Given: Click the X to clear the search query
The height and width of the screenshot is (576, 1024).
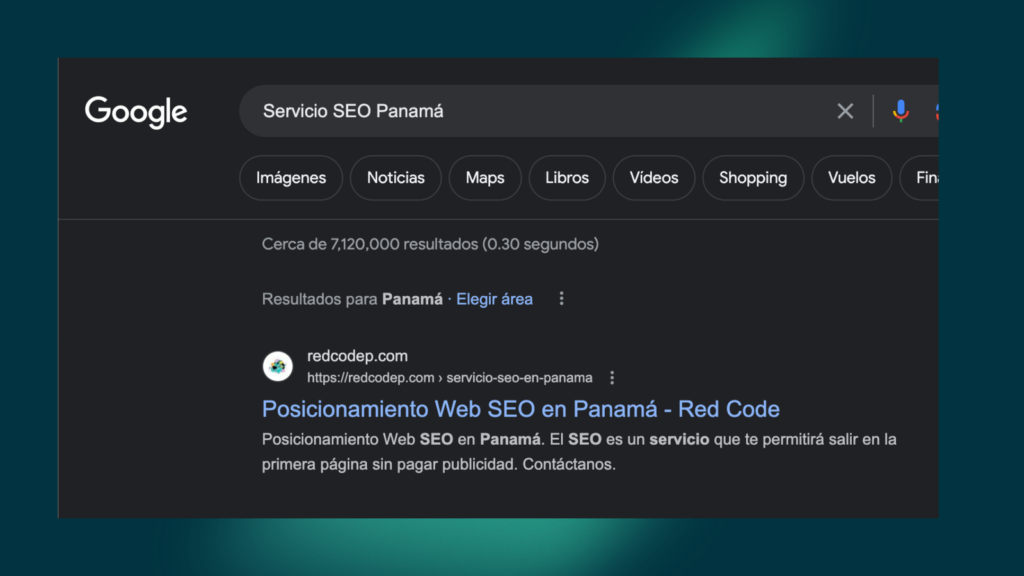Looking at the screenshot, I should (x=845, y=110).
